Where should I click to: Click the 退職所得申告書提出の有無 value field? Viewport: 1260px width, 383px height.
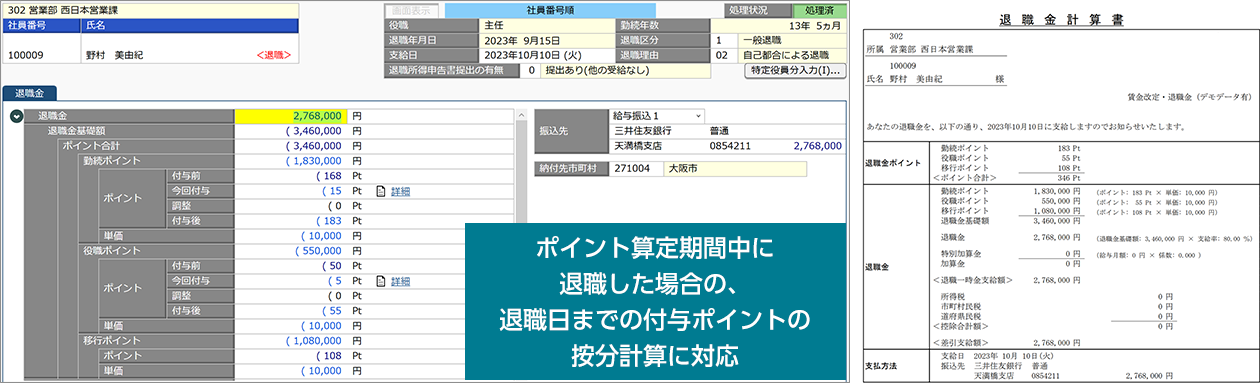point(532,71)
